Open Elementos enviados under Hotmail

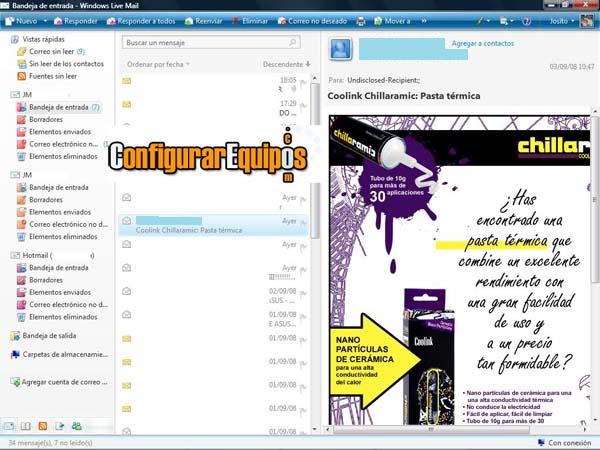[x=54, y=292]
